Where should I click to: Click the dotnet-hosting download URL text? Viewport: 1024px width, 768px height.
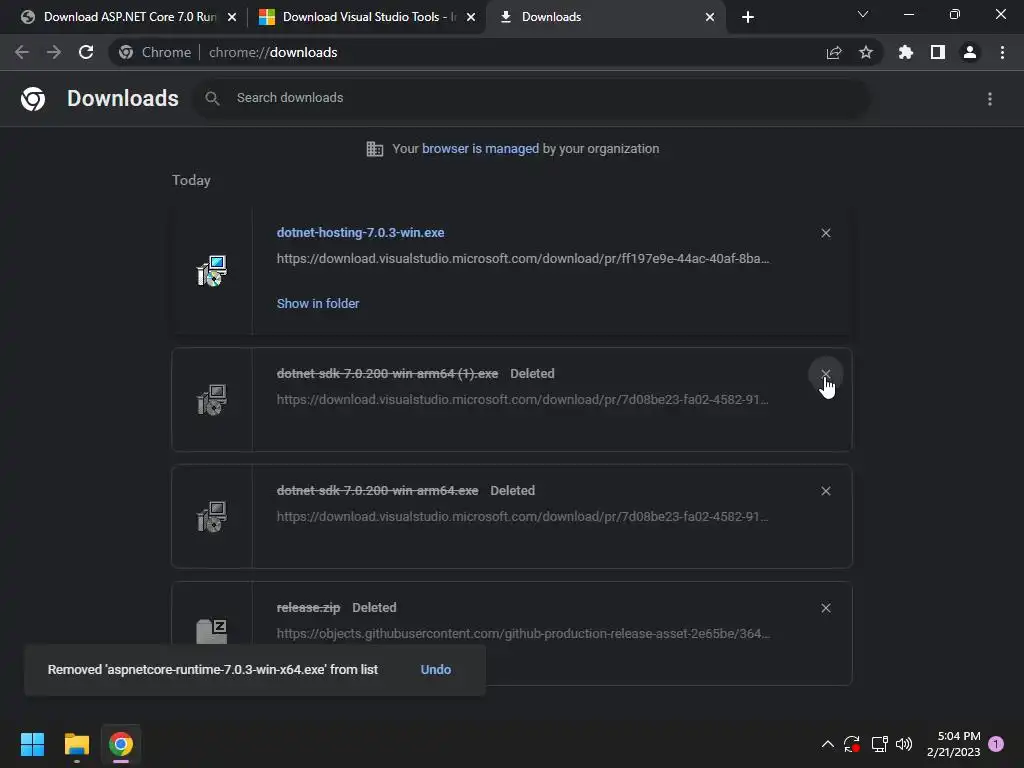point(522,259)
